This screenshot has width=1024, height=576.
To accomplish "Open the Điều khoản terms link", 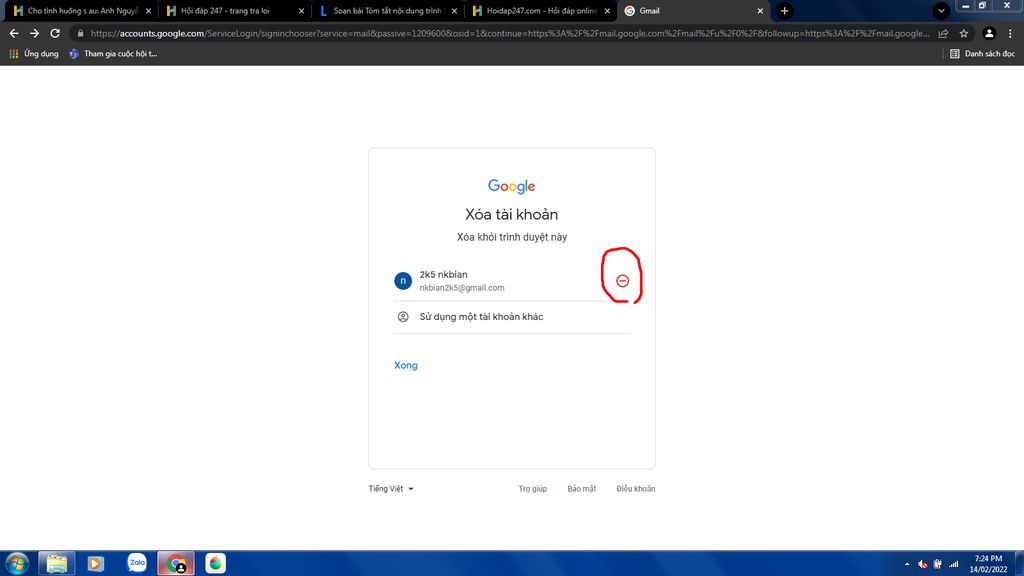I will pos(635,488).
